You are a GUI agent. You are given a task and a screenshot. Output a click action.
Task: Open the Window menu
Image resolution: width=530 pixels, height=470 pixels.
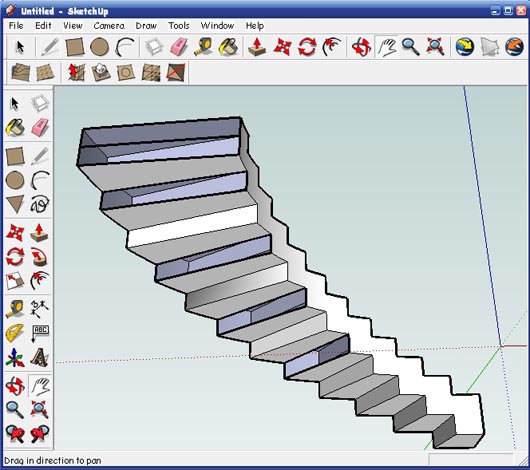(x=217, y=26)
